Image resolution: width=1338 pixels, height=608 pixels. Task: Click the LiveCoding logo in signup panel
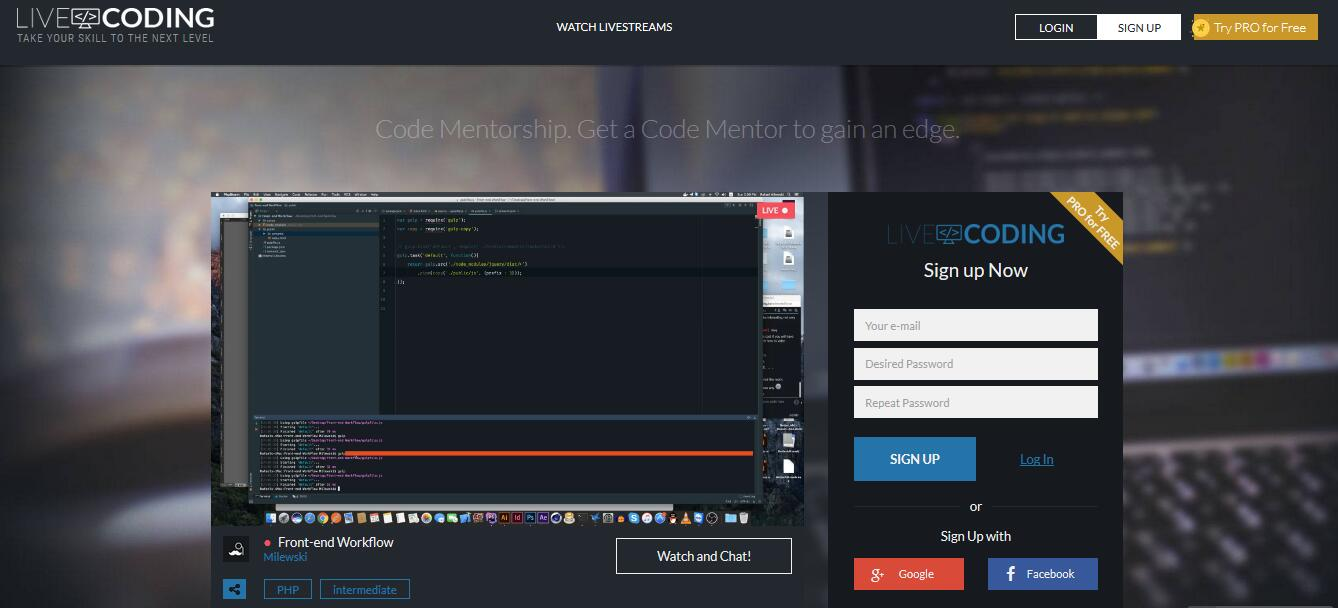(975, 234)
